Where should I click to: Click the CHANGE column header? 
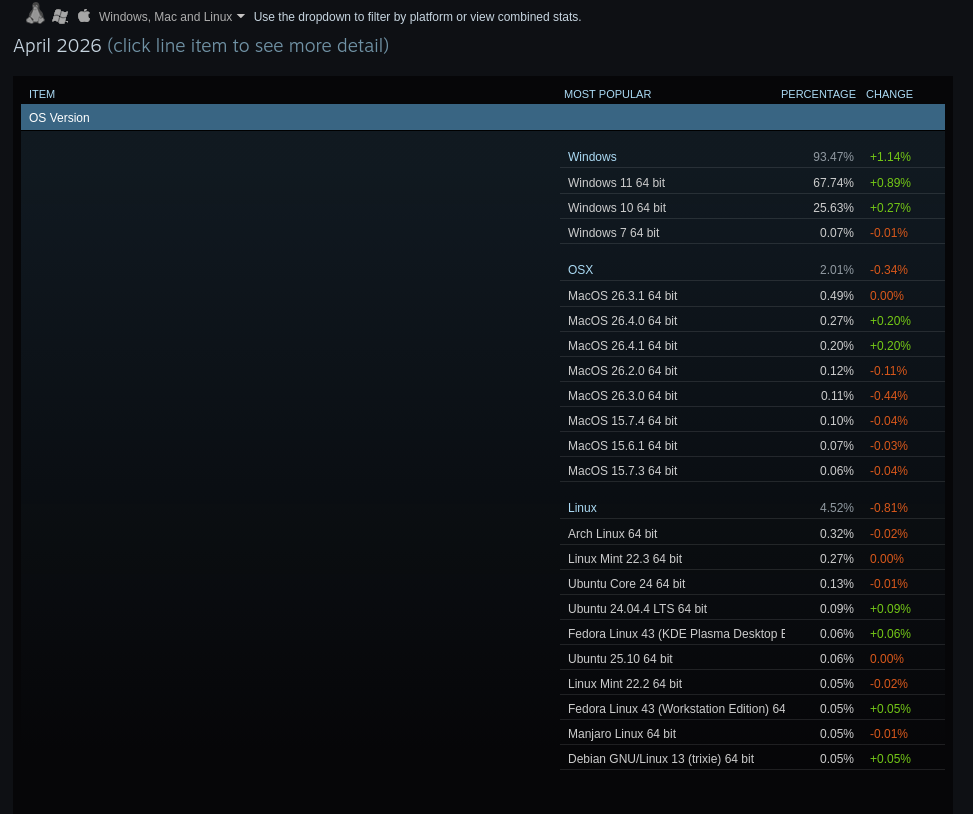(889, 94)
